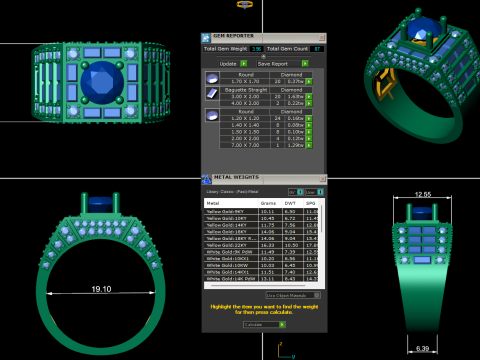Click the Save Report green arrow

pyautogui.click(x=305, y=63)
